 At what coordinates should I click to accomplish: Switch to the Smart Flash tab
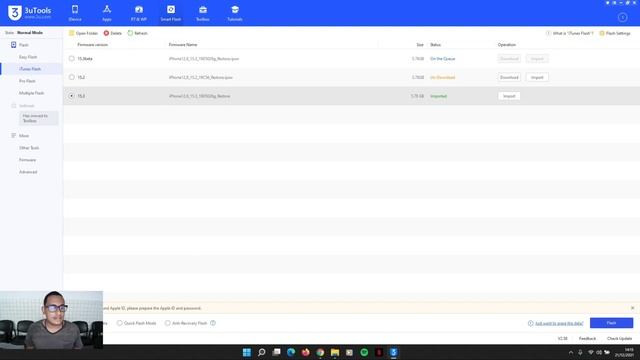(x=171, y=13)
